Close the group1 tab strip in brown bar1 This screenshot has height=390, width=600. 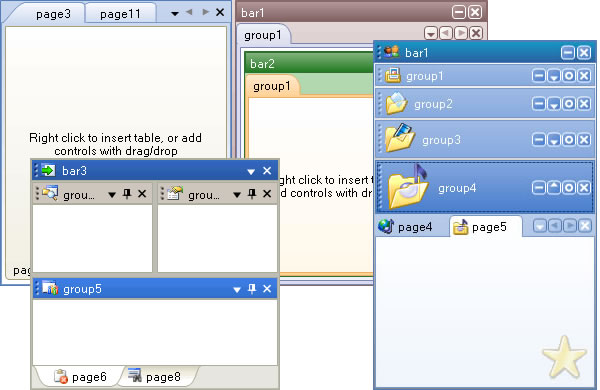point(476,33)
